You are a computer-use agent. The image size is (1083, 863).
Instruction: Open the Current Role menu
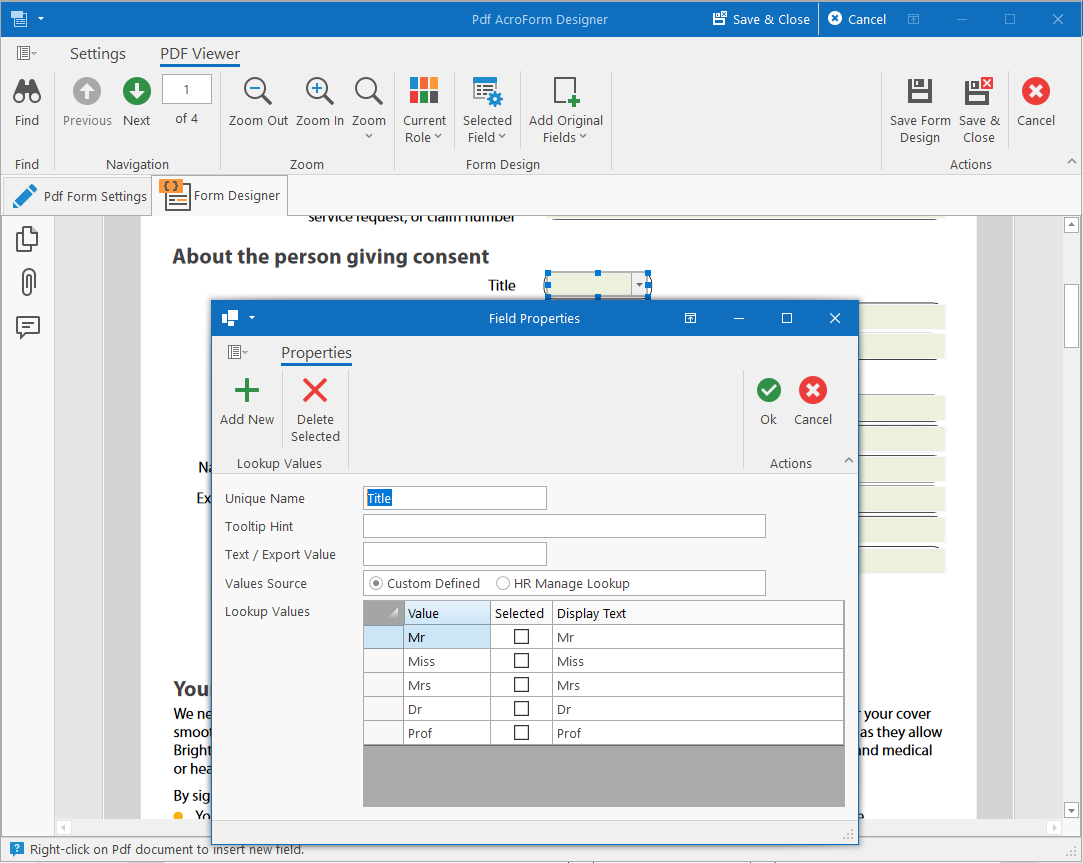click(x=424, y=111)
